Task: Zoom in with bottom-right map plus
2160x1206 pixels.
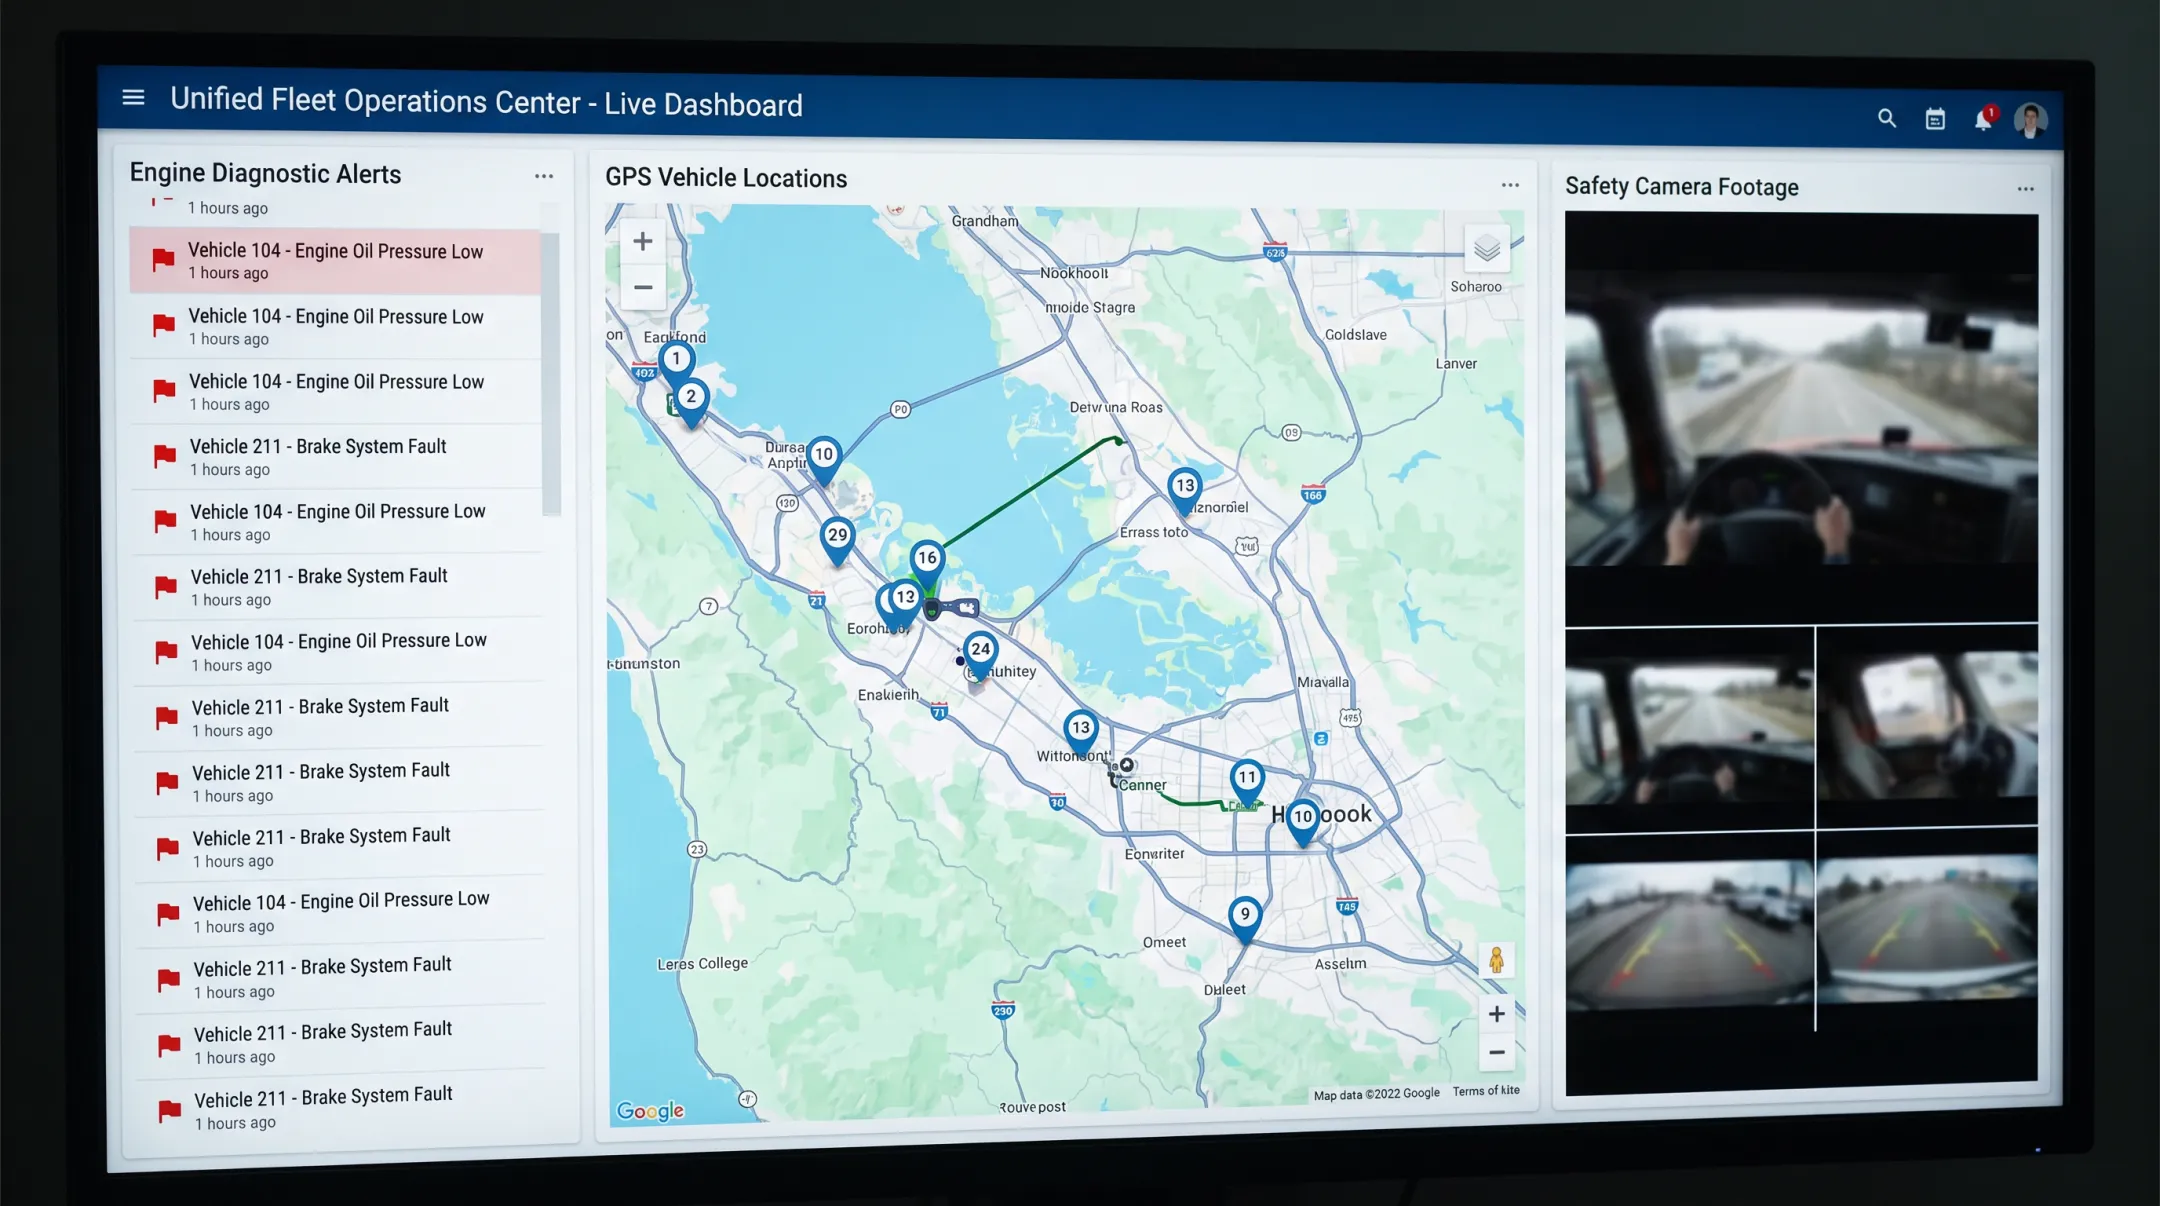Action: [1497, 1014]
